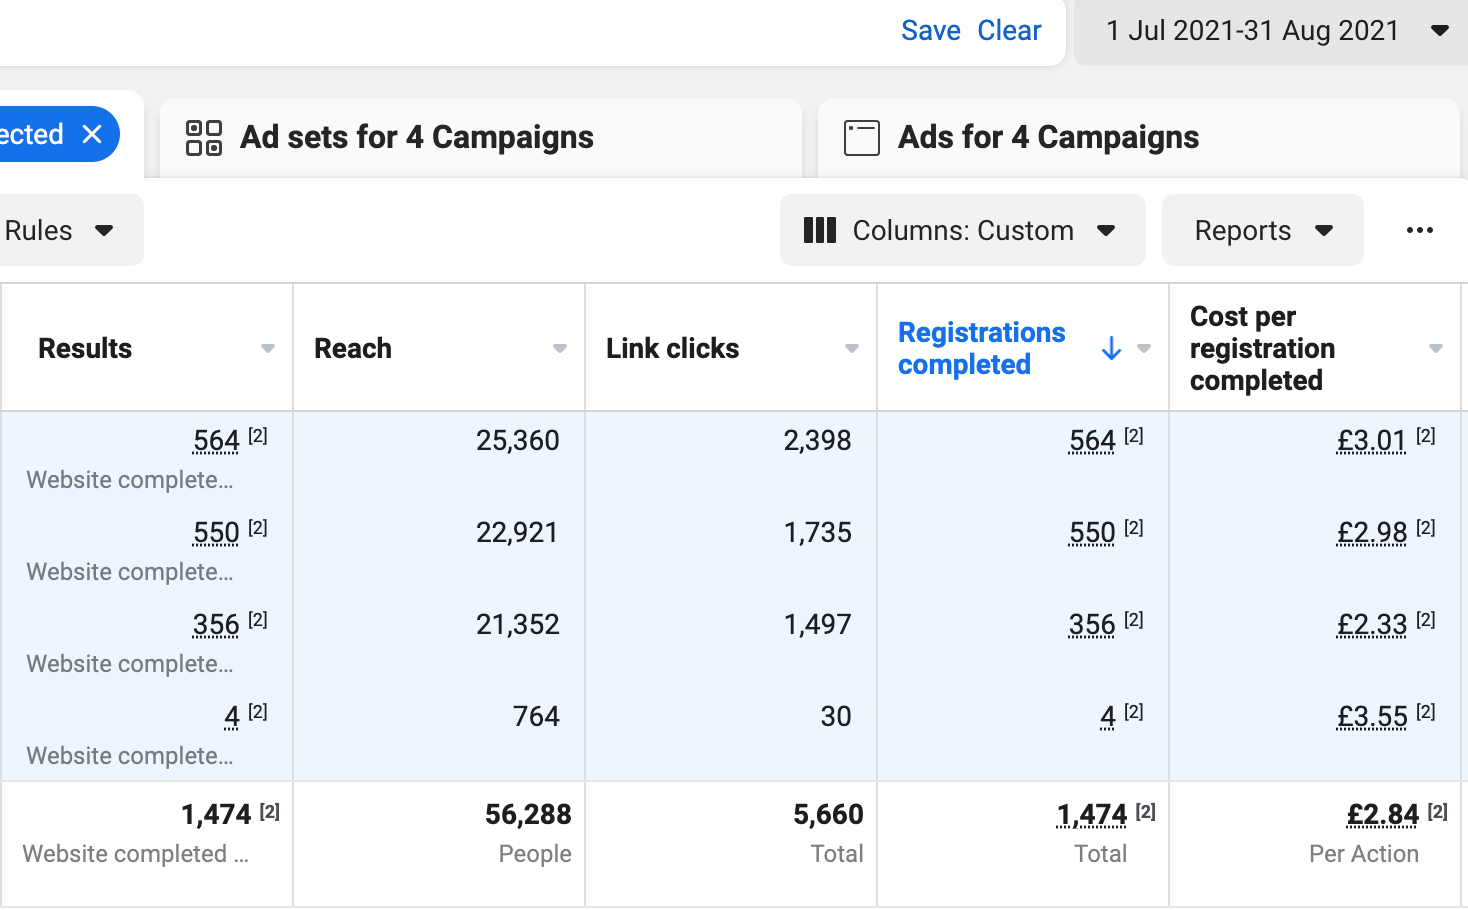Click the Ad sets grid icon
This screenshot has width=1468, height=910.
pos(204,138)
